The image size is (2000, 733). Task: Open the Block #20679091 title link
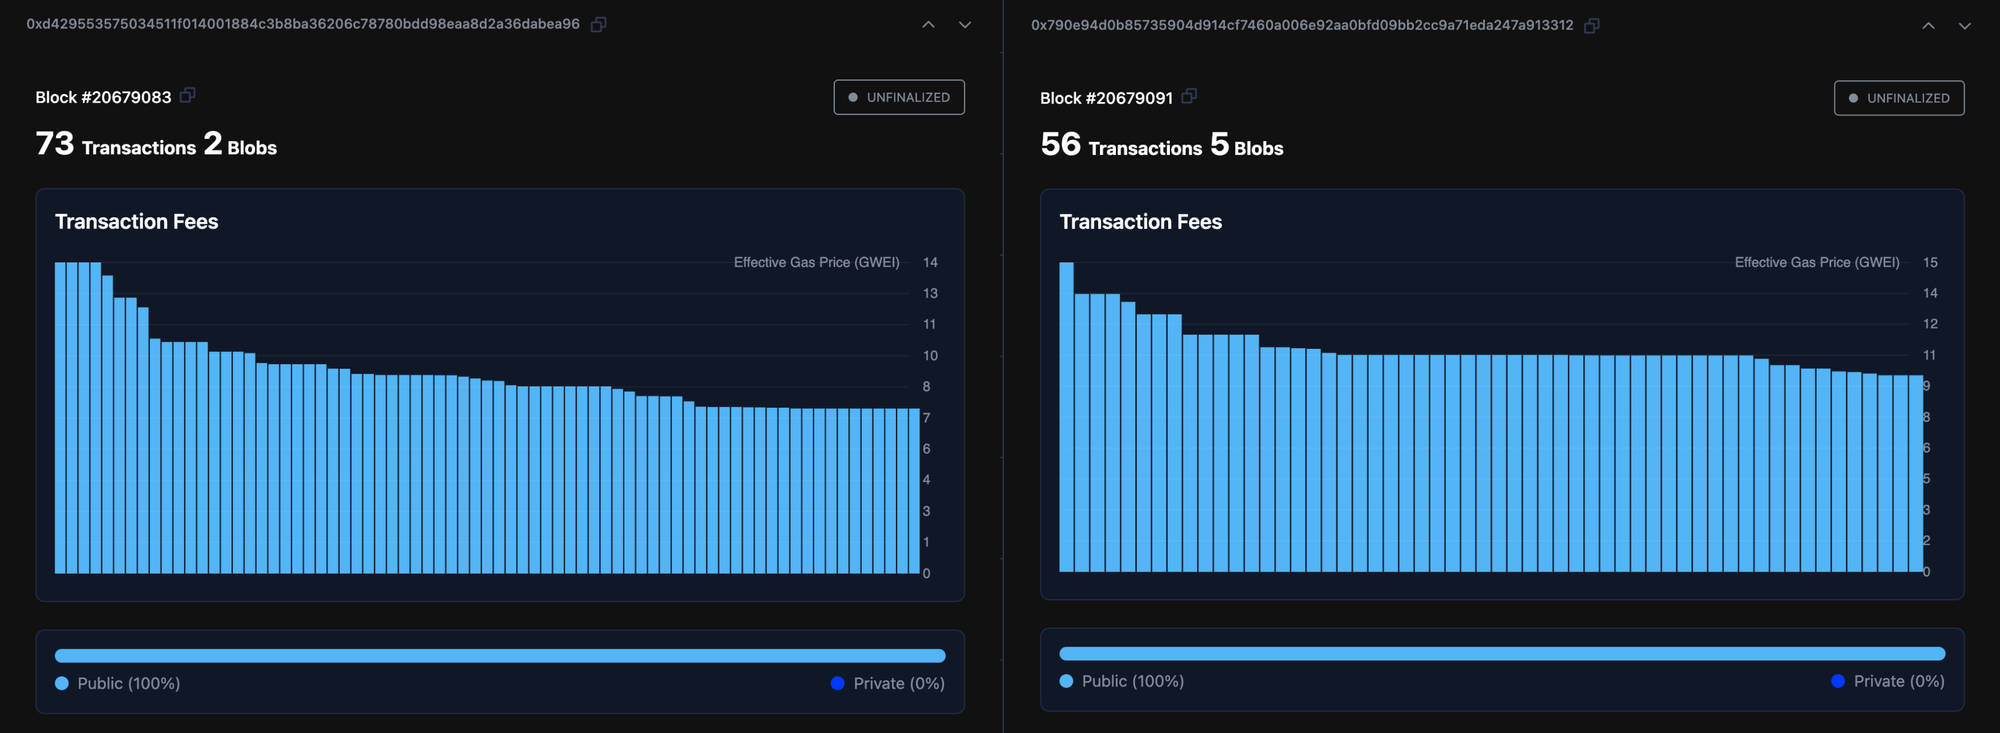click(1106, 98)
